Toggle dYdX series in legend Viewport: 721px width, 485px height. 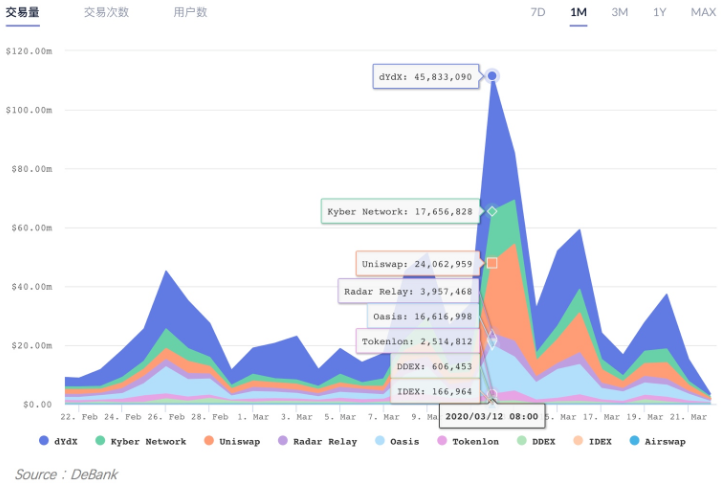[43, 441]
